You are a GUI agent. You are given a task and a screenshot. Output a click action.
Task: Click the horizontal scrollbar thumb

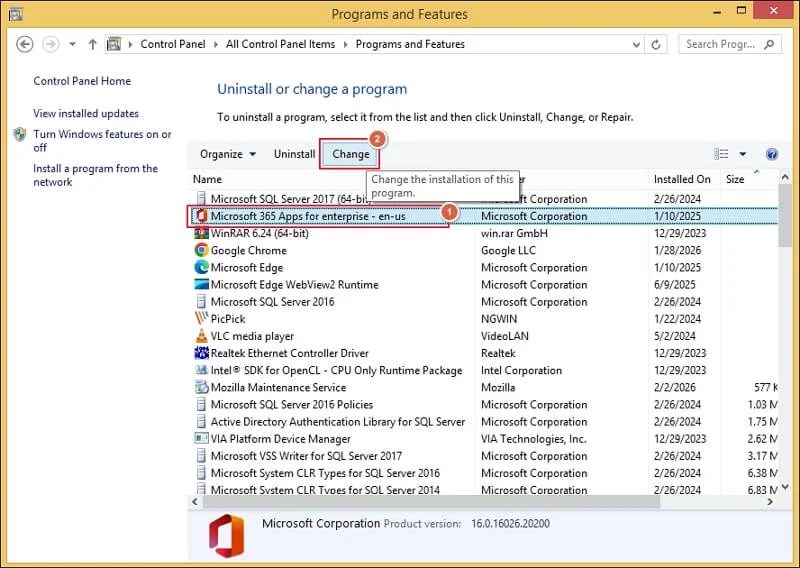click(x=432, y=502)
